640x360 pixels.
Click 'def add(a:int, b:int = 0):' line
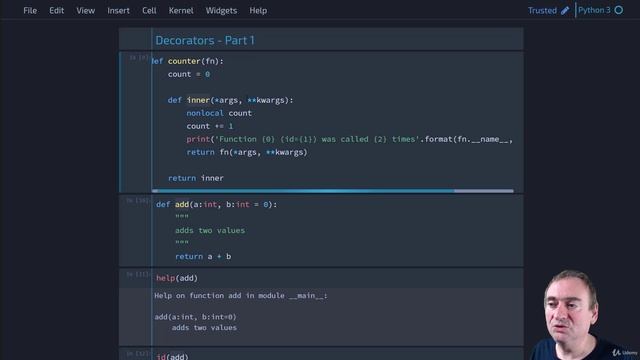click(x=216, y=204)
